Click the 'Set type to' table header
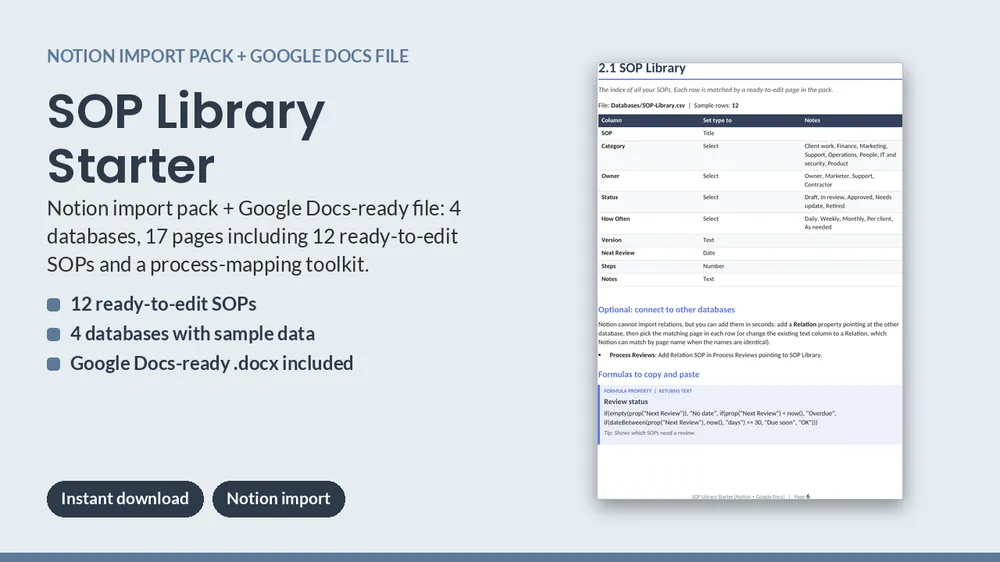The width and height of the screenshot is (1000, 562). point(717,121)
